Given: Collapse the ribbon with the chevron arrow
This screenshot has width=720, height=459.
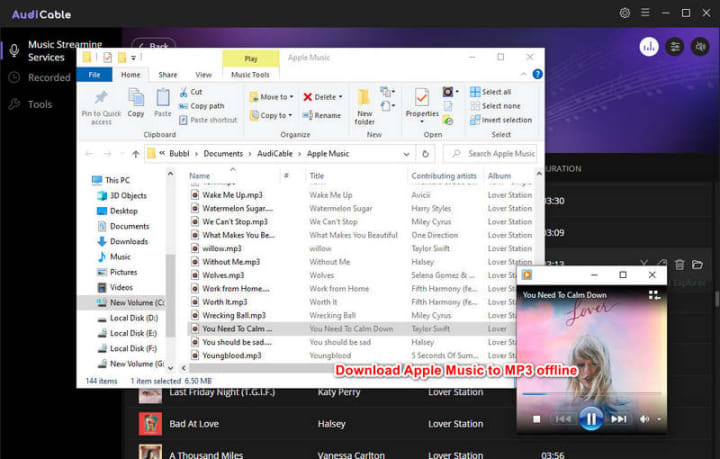Looking at the screenshot, I should (523, 74).
